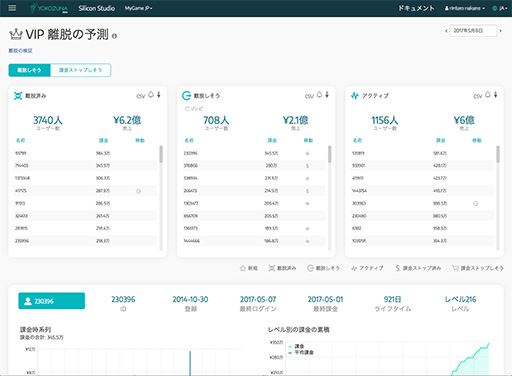Click the download arrow in the アクティブ panel
The width and height of the screenshot is (512, 376).
496,95
